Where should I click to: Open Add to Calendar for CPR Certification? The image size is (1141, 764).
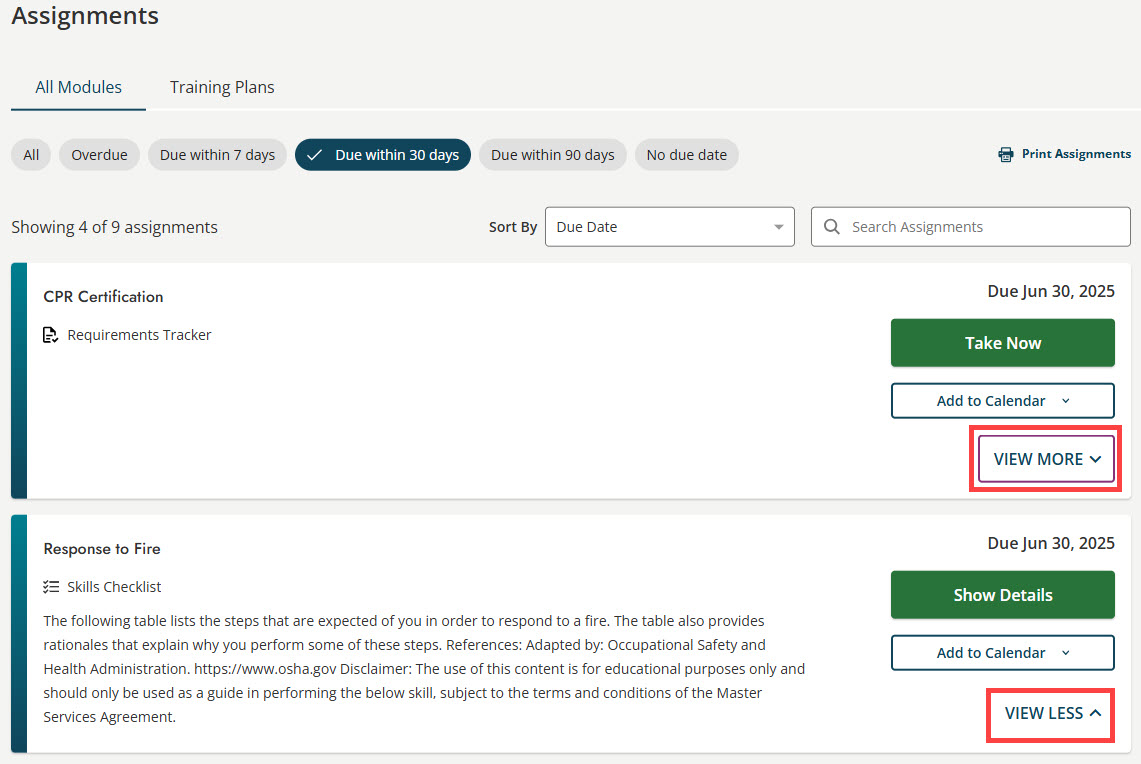coord(1002,400)
